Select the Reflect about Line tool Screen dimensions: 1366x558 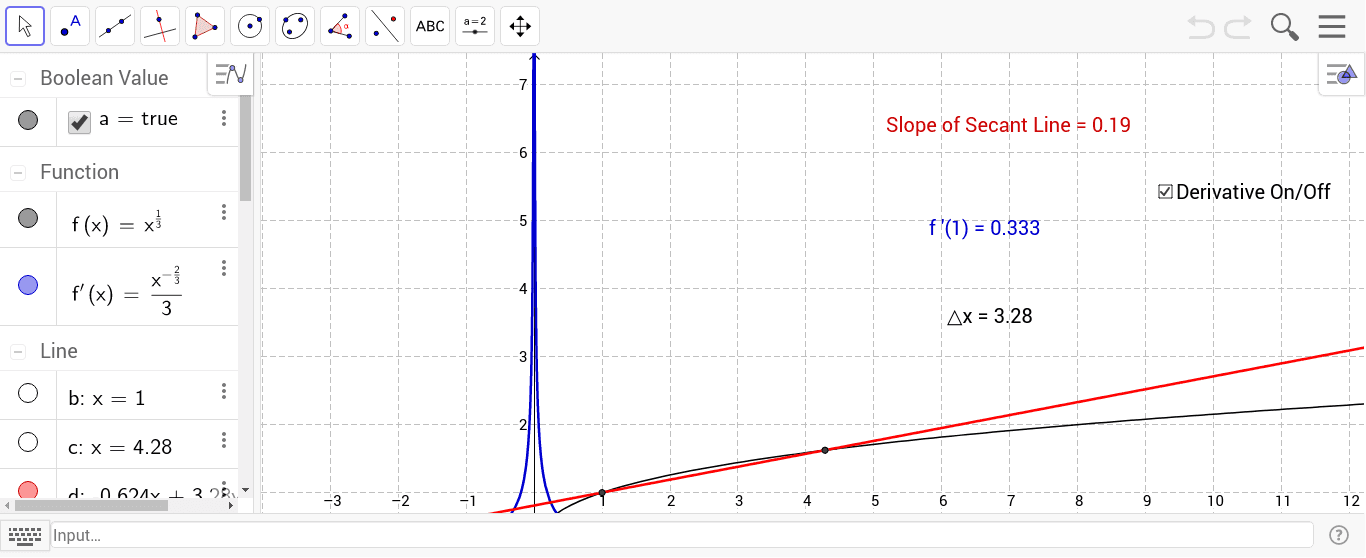385,26
